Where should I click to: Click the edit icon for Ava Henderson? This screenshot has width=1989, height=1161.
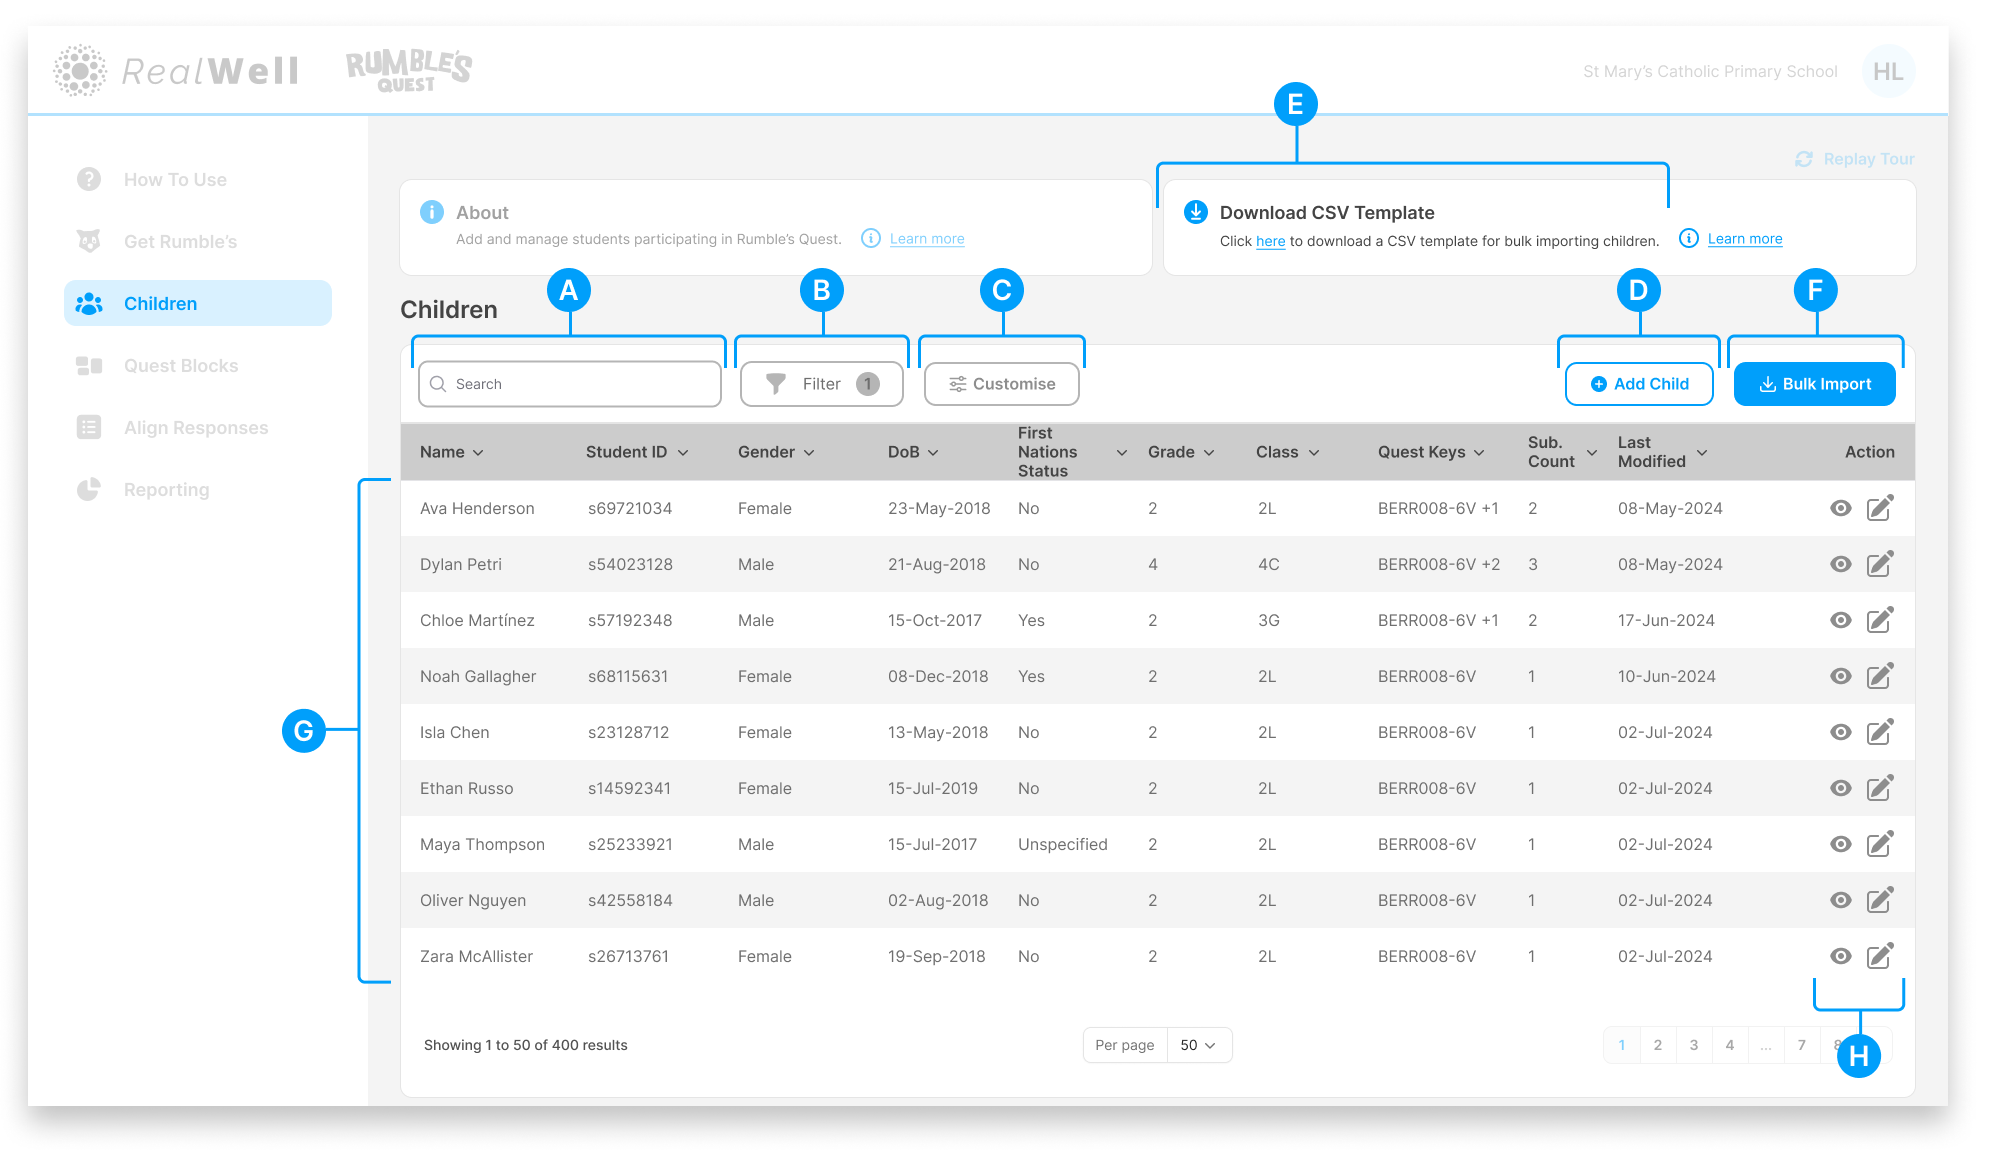(1879, 508)
